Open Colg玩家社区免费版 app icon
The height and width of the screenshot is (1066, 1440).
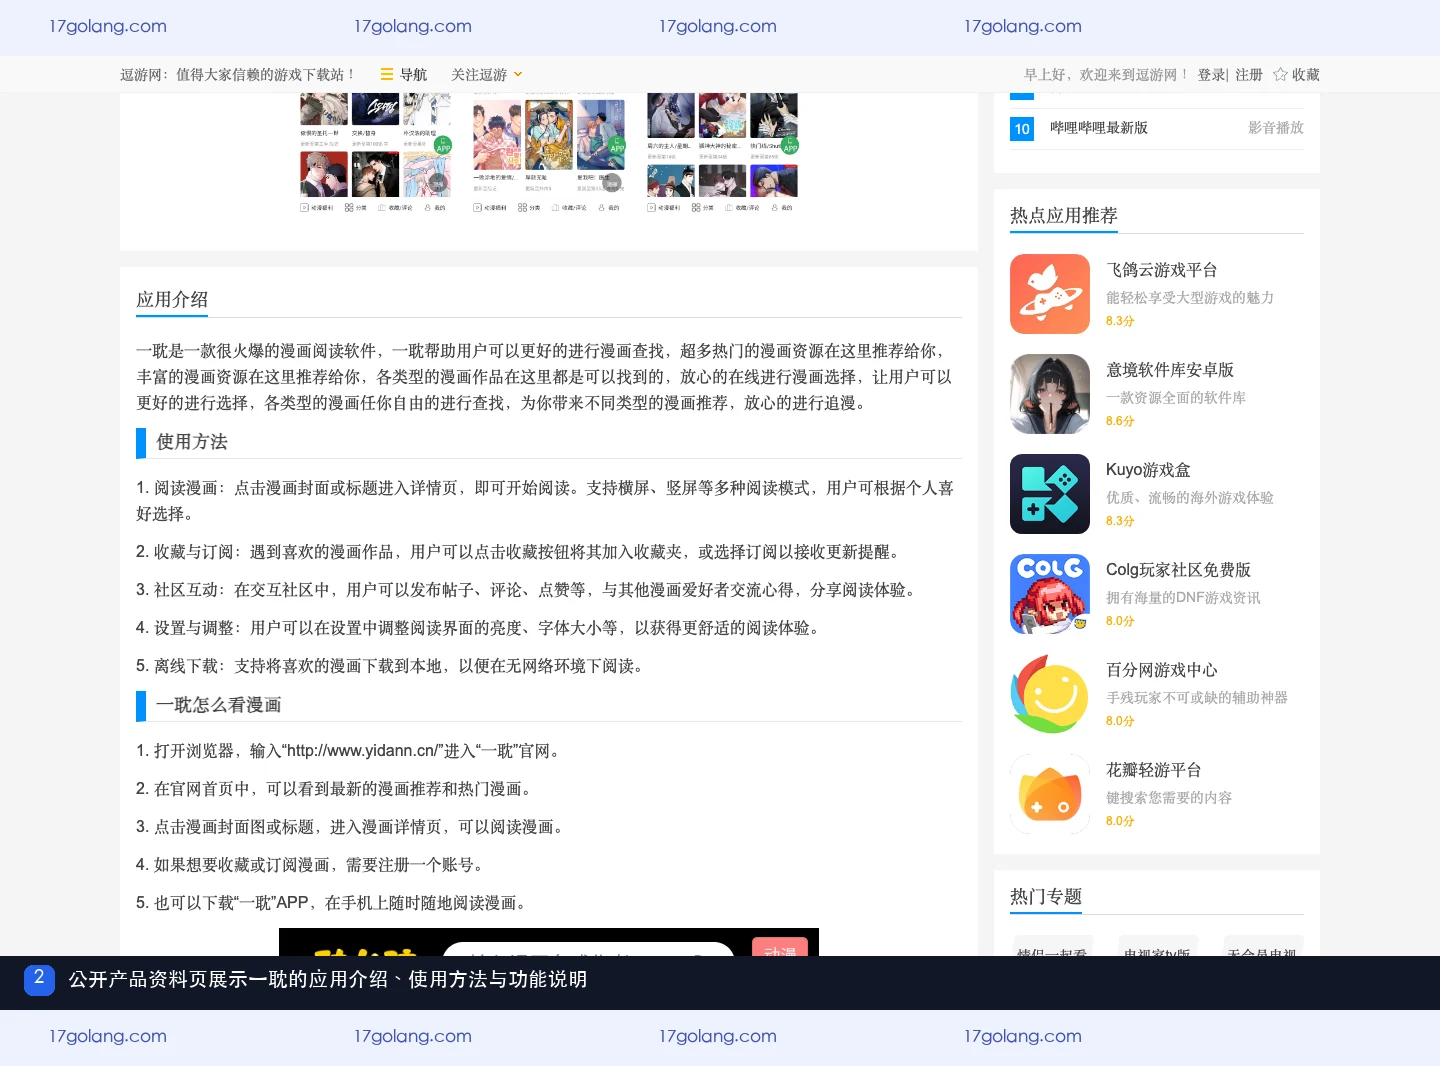pos(1050,594)
